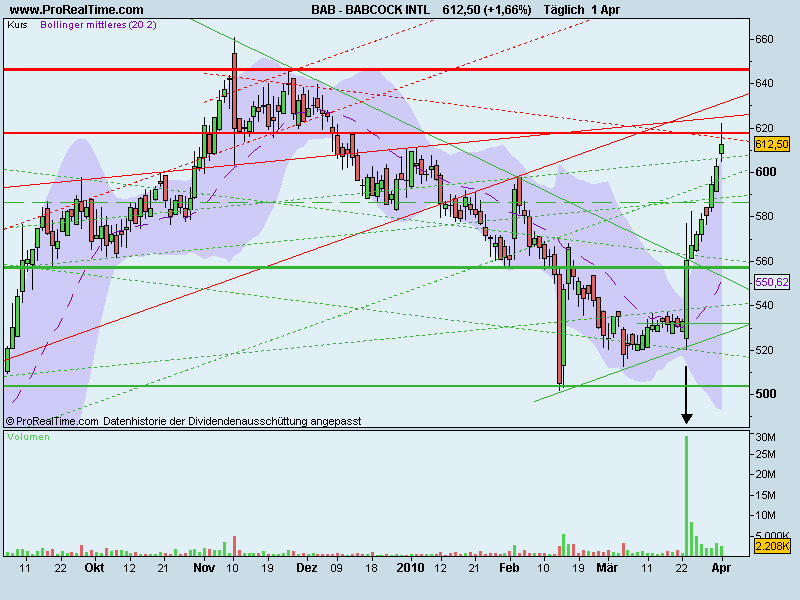Screen dimensions: 800x600
Task: Click the current price tag 612,50
Action: 773,144
